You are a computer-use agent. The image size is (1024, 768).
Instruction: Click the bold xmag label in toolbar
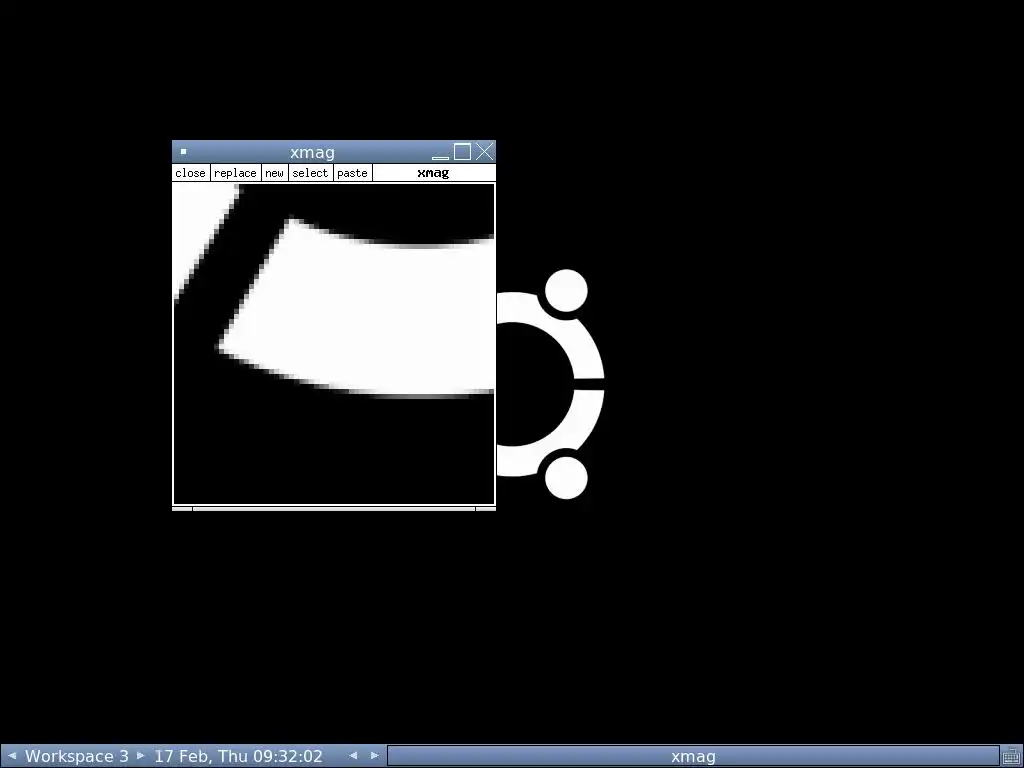(x=433, y=173)
